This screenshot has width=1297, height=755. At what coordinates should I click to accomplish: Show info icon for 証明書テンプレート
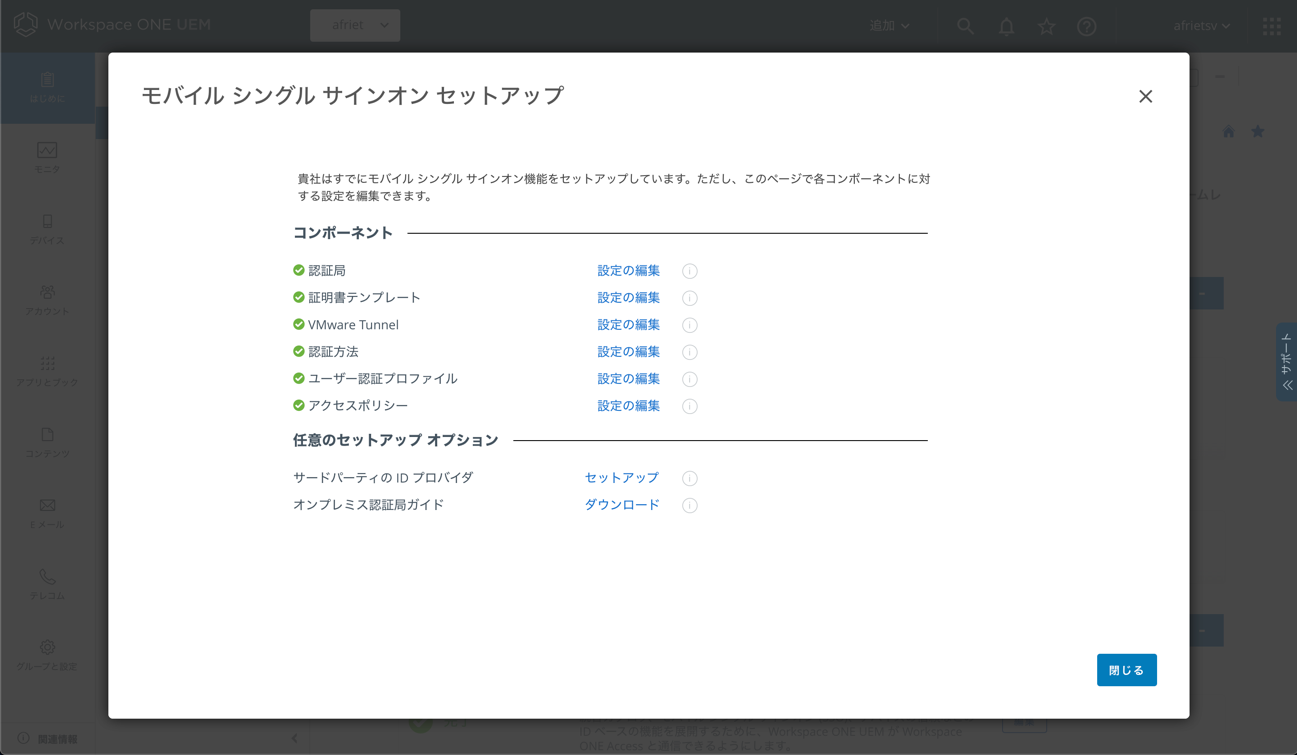click(x=690, y=298)
